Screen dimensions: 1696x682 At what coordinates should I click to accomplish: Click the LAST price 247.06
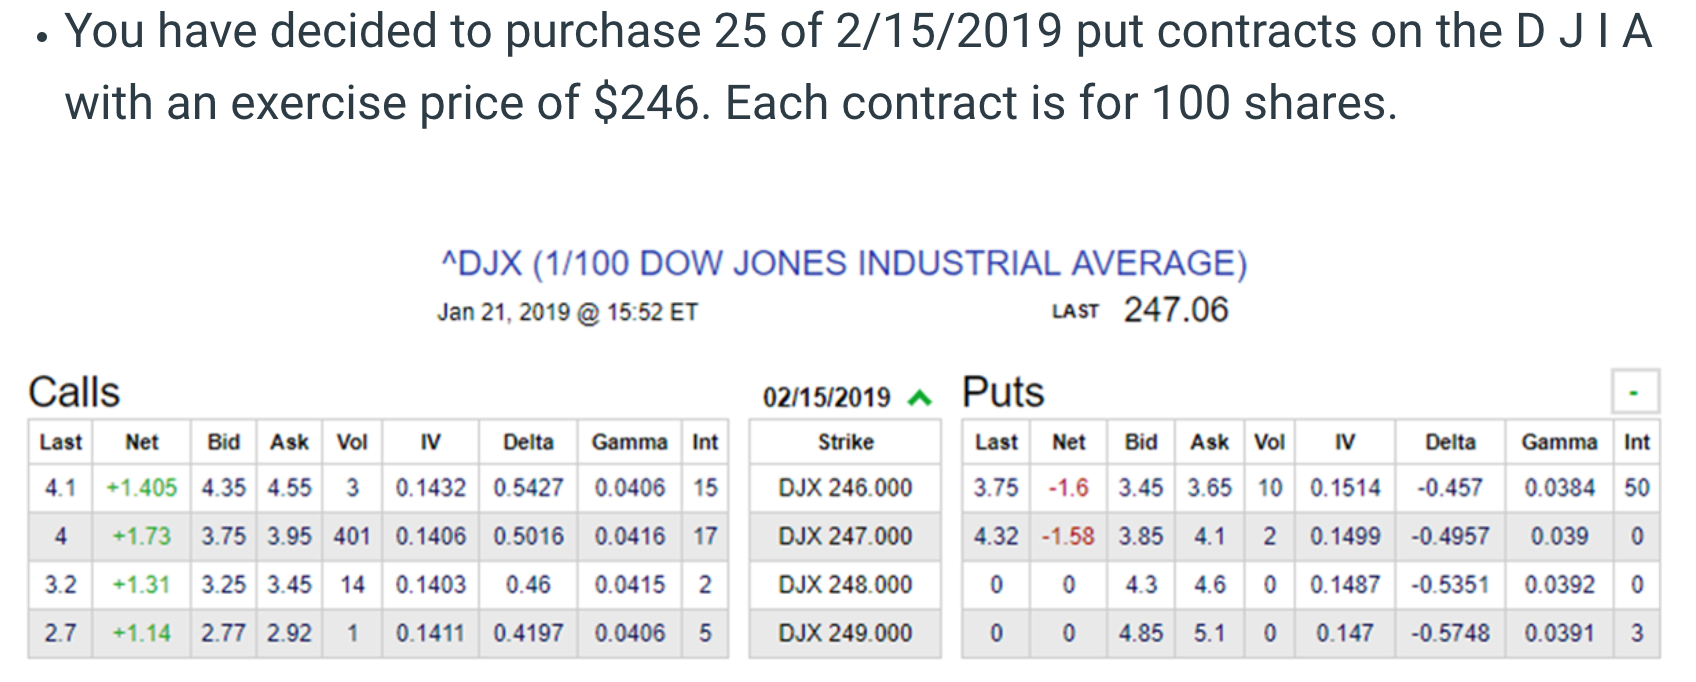(1175, 310)
